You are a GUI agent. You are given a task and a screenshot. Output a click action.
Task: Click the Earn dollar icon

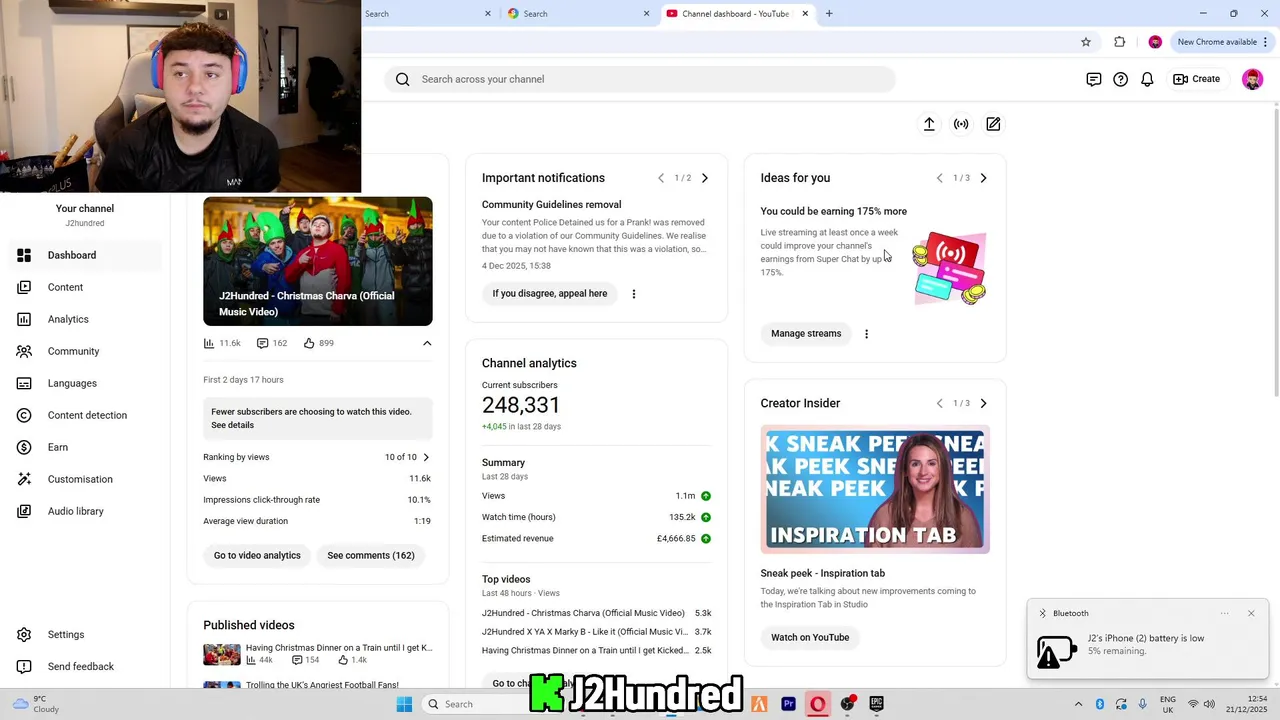point(25,447)
